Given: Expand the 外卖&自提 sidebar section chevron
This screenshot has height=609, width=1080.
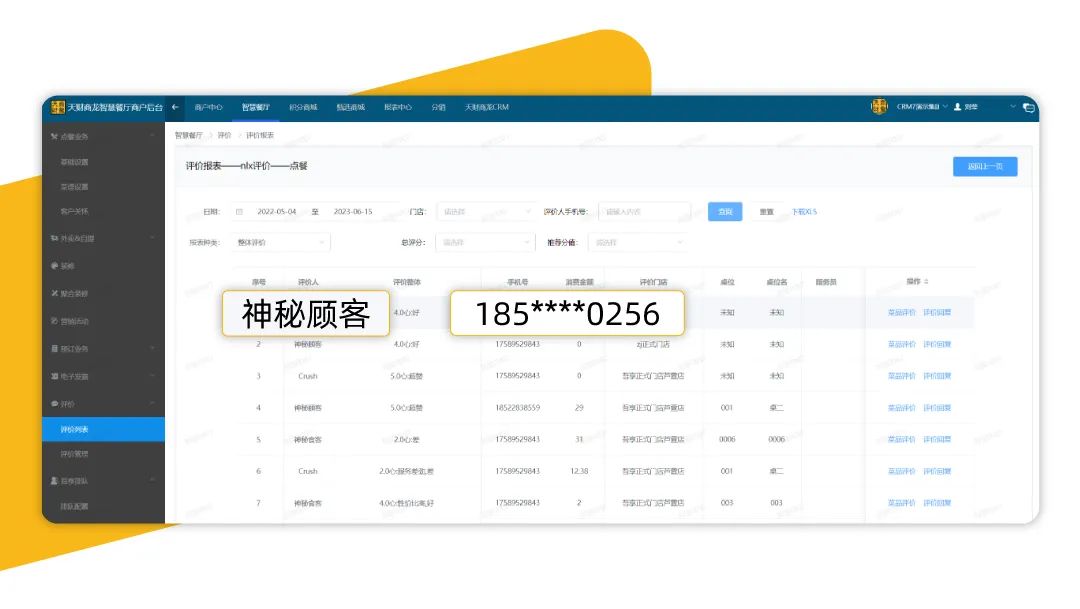Looking at the screenshot, I should coord(152,238).
